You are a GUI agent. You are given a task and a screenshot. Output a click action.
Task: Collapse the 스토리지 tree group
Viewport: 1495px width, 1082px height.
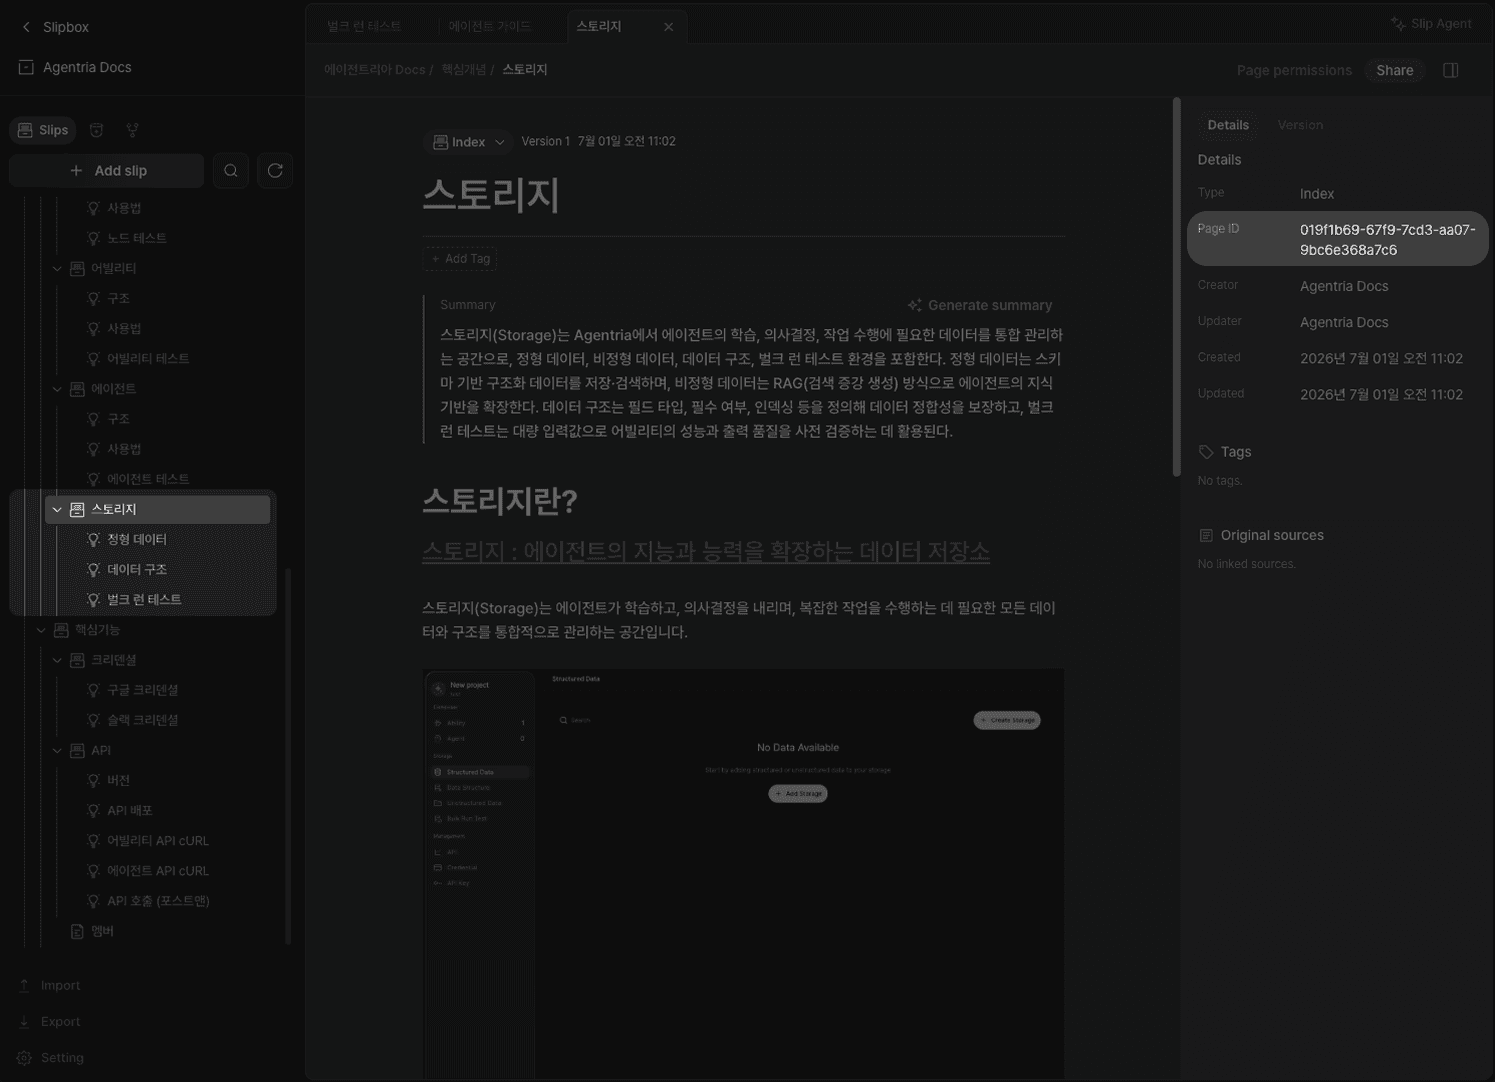point(57,509)
